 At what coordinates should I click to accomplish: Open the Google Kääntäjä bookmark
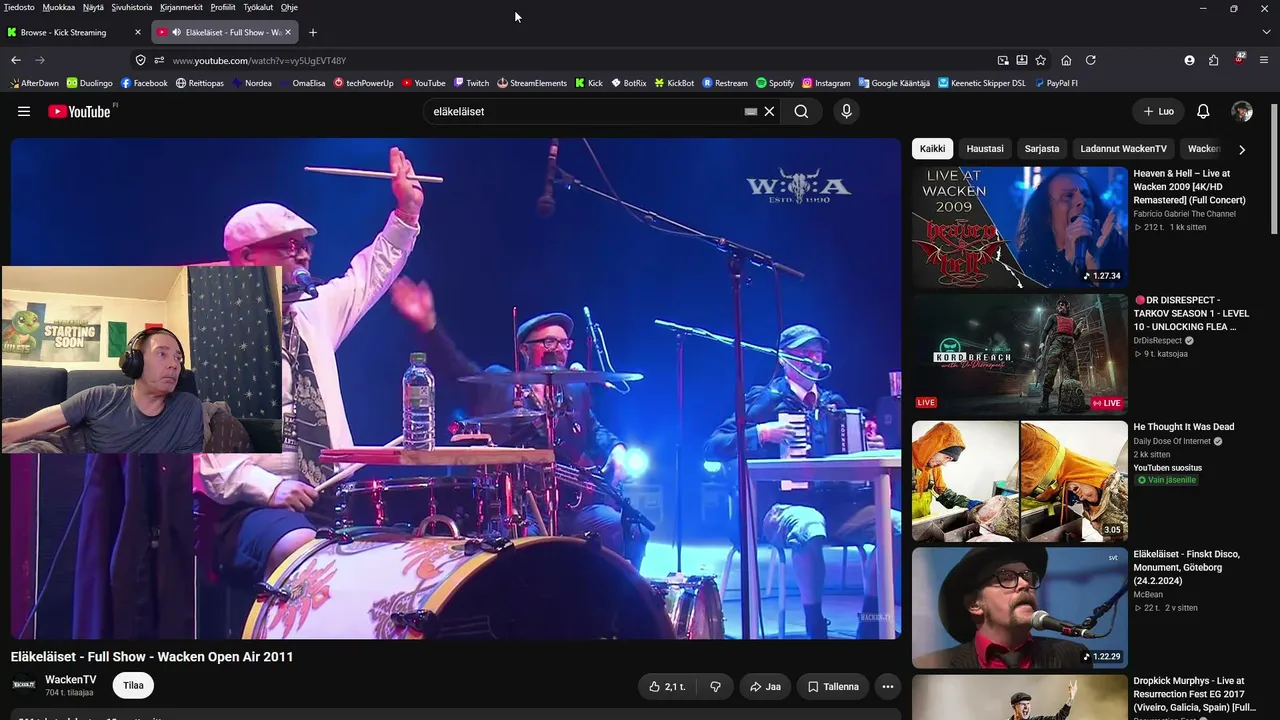(893, 83)
